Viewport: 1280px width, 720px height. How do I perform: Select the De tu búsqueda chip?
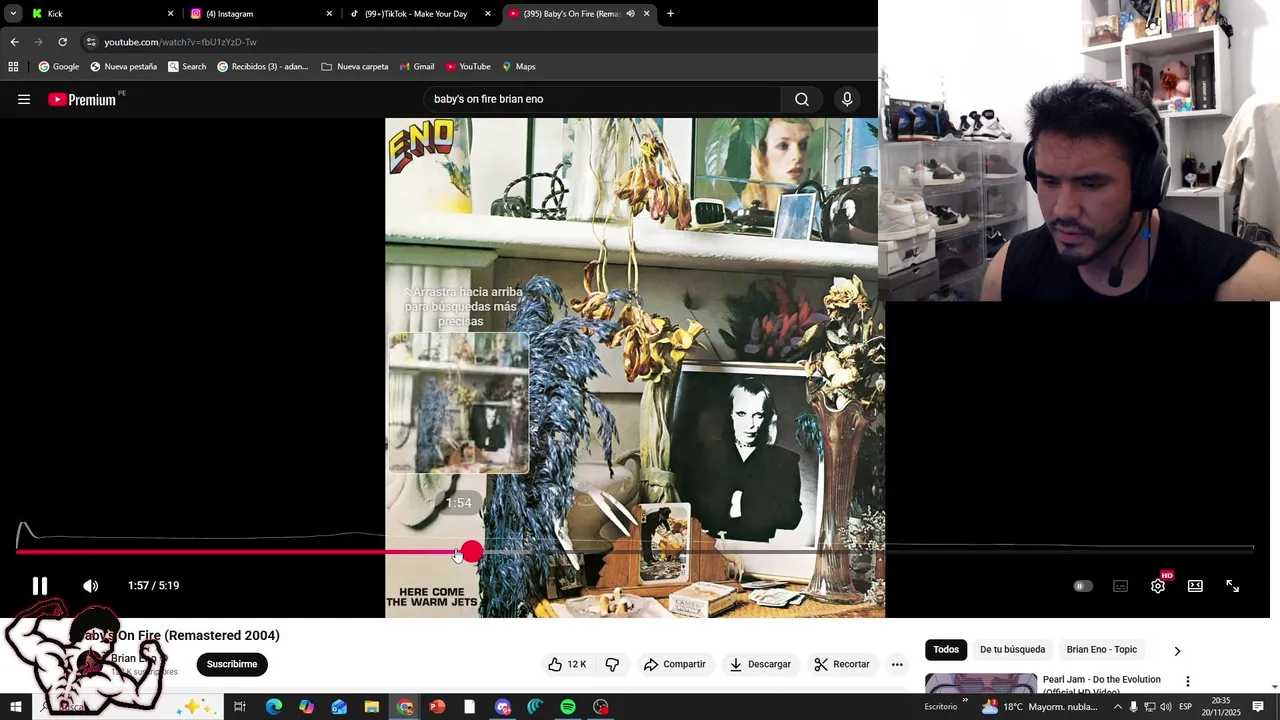click(1012, 650)
